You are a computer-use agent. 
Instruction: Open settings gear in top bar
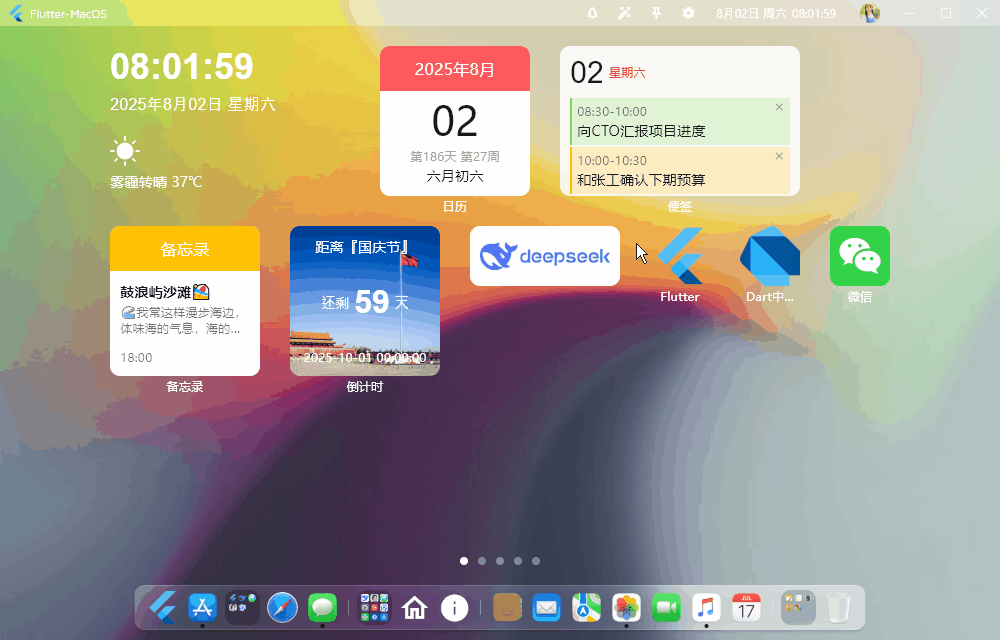tap(688, 13)
